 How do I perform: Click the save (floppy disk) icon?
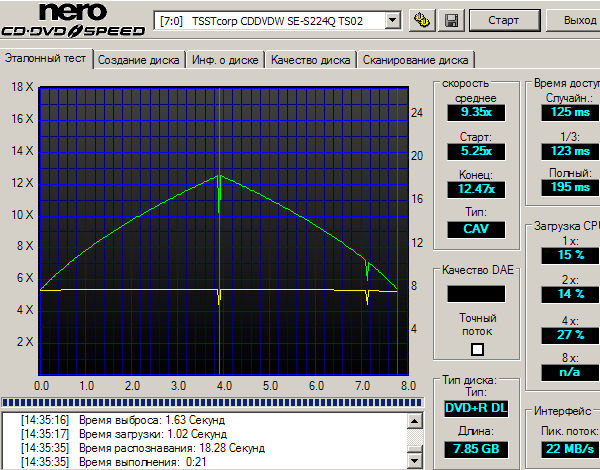point(451,20)
